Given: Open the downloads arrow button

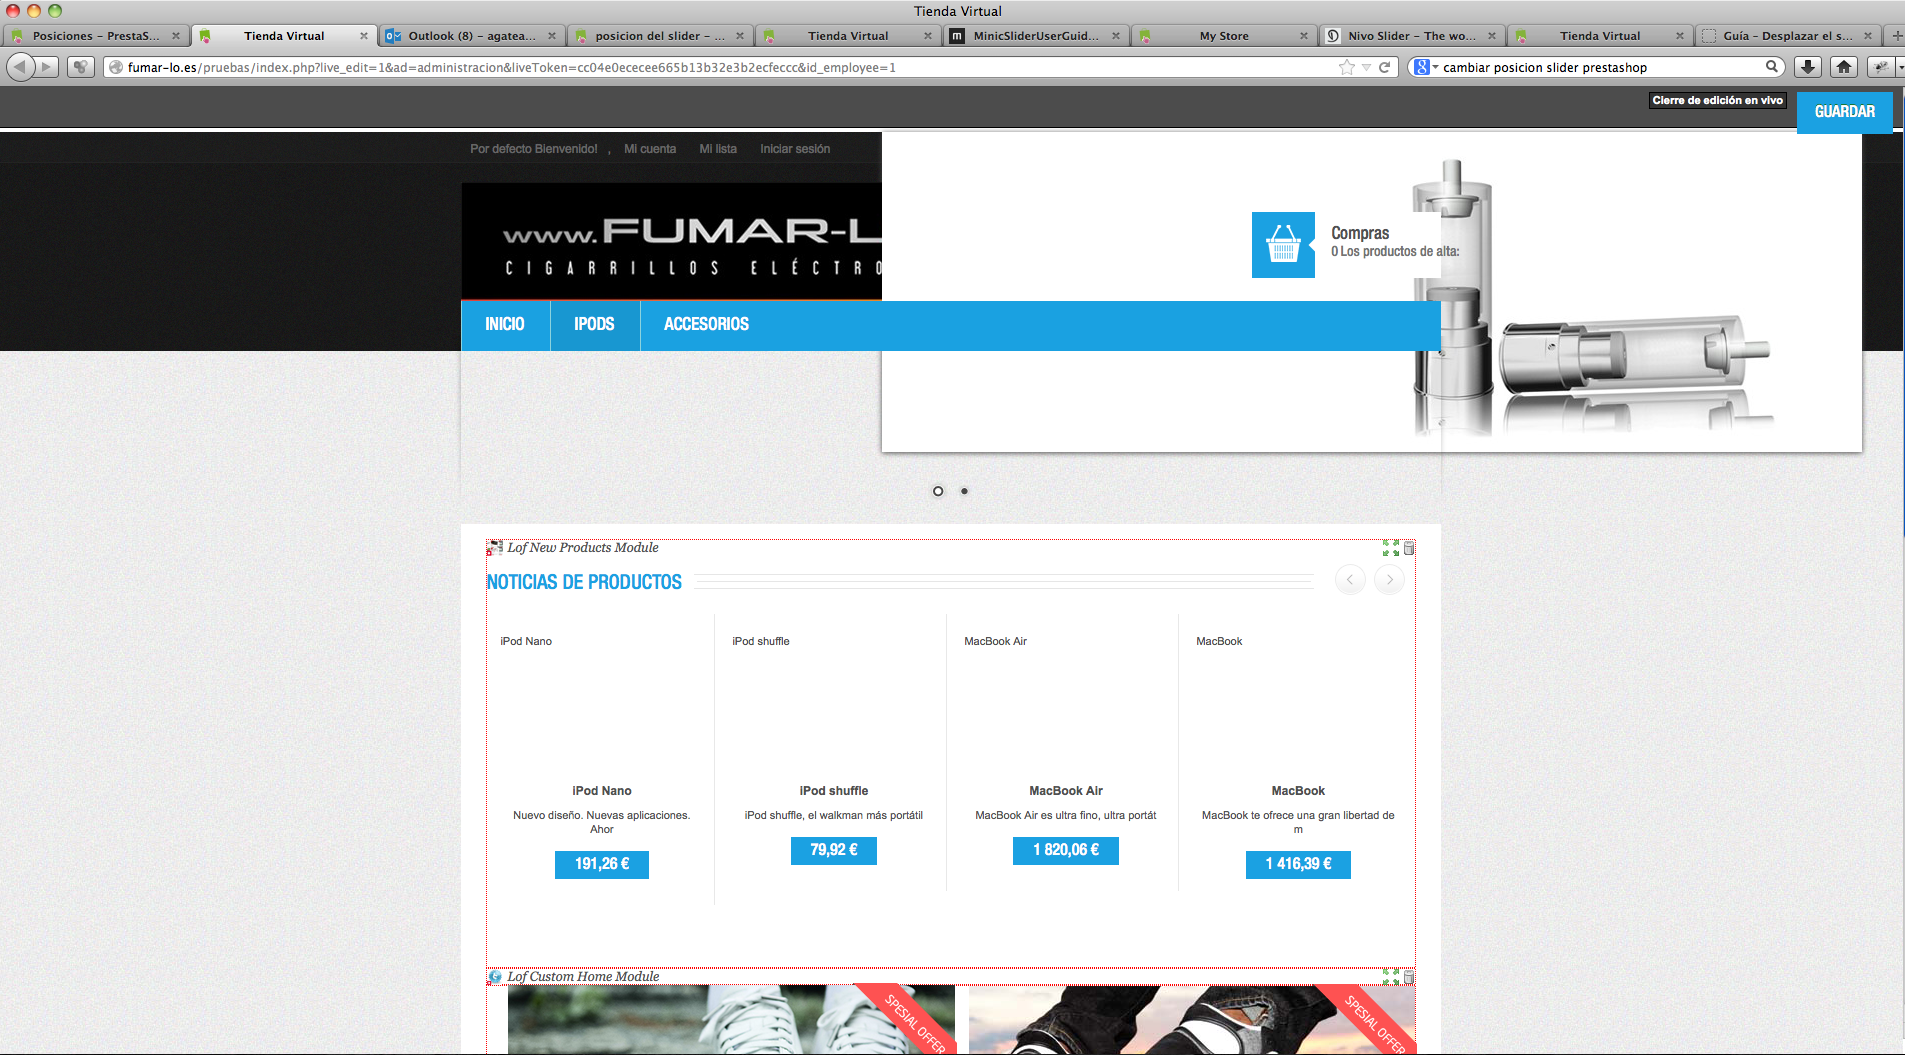Looking at the screenshot, I should (1807, 67).
